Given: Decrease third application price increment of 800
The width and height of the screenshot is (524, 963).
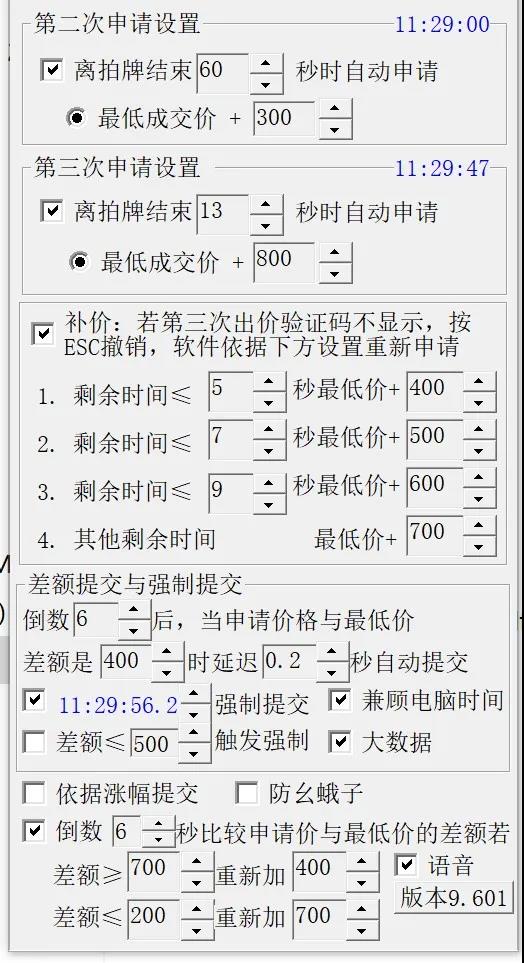Looking at the screenshot, I should point(334,272).
